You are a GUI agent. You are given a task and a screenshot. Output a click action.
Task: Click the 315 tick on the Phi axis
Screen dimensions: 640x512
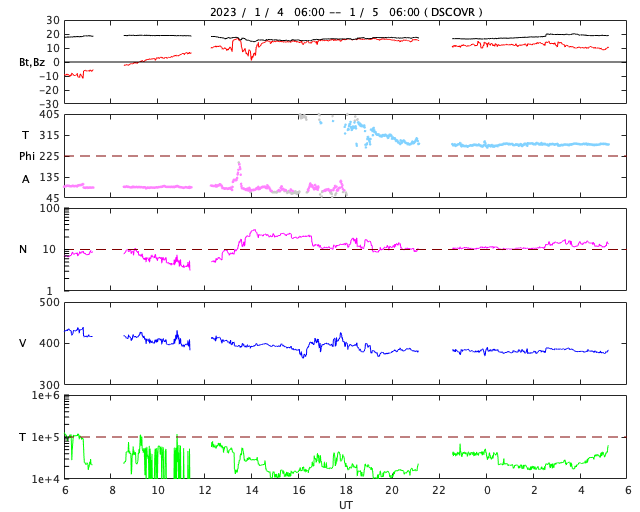click(x=49, y=135)
